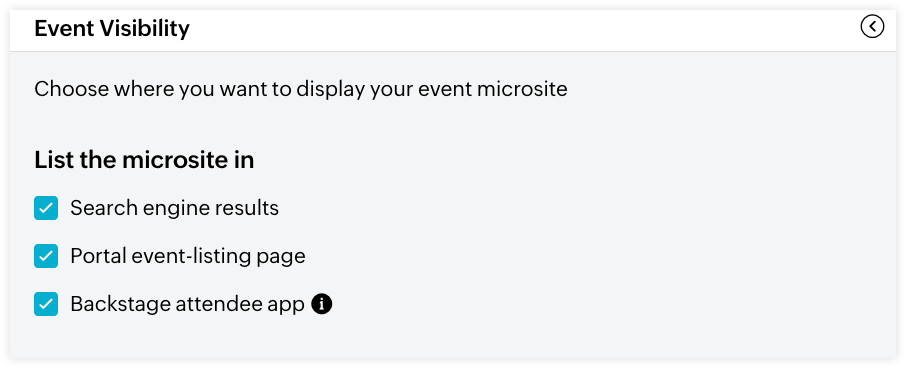Disable the Backstage attendee app checkbox
The image size is (906, 368).
(x=46, y=304)
